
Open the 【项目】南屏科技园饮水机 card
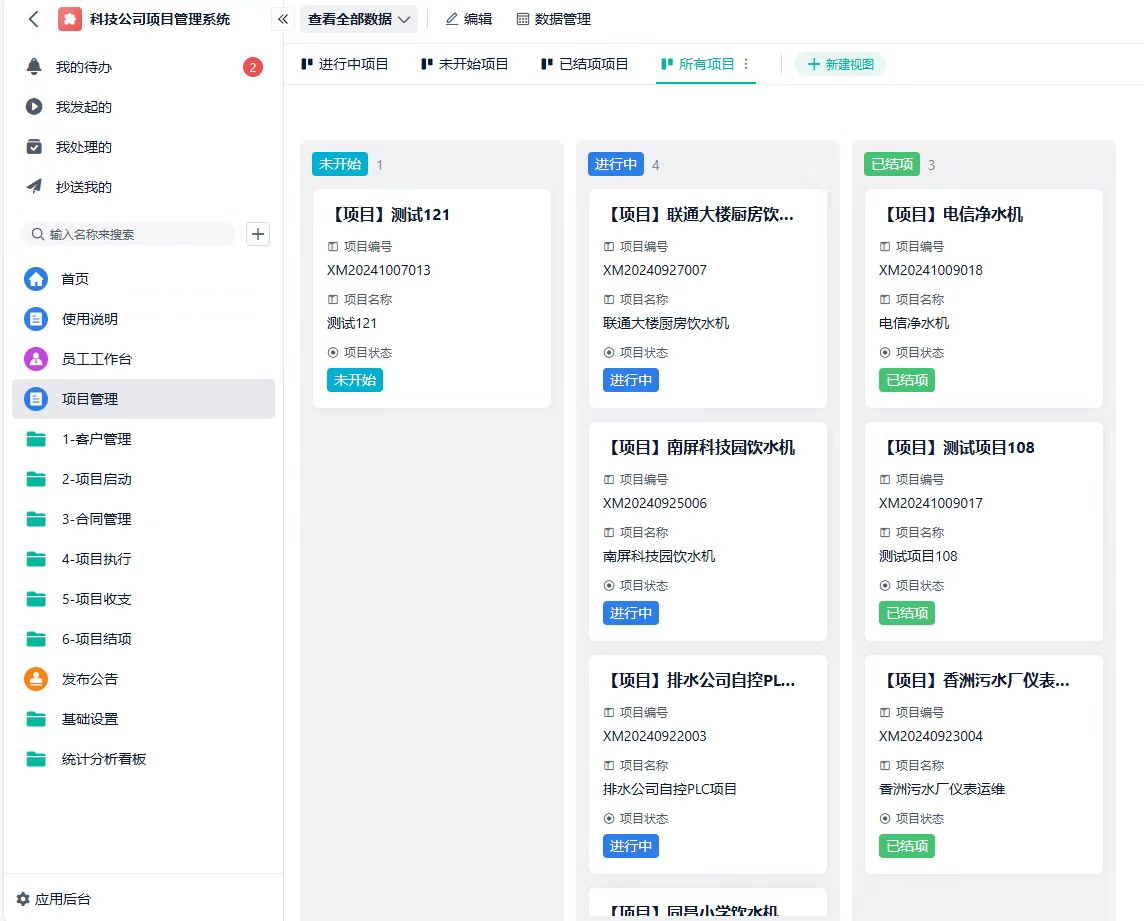click(x=708, y=531)
